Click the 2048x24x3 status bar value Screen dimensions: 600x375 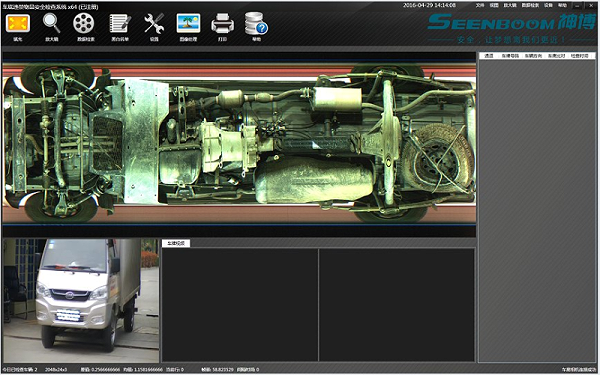(x=56, y=370)
